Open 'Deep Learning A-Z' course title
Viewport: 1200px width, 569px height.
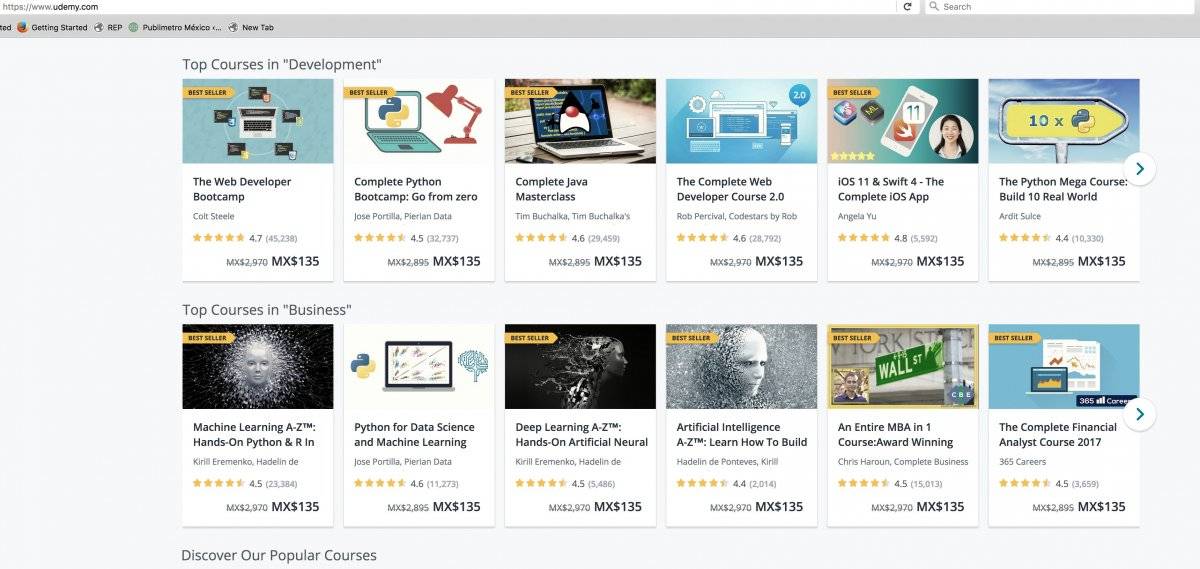point(582,434)
